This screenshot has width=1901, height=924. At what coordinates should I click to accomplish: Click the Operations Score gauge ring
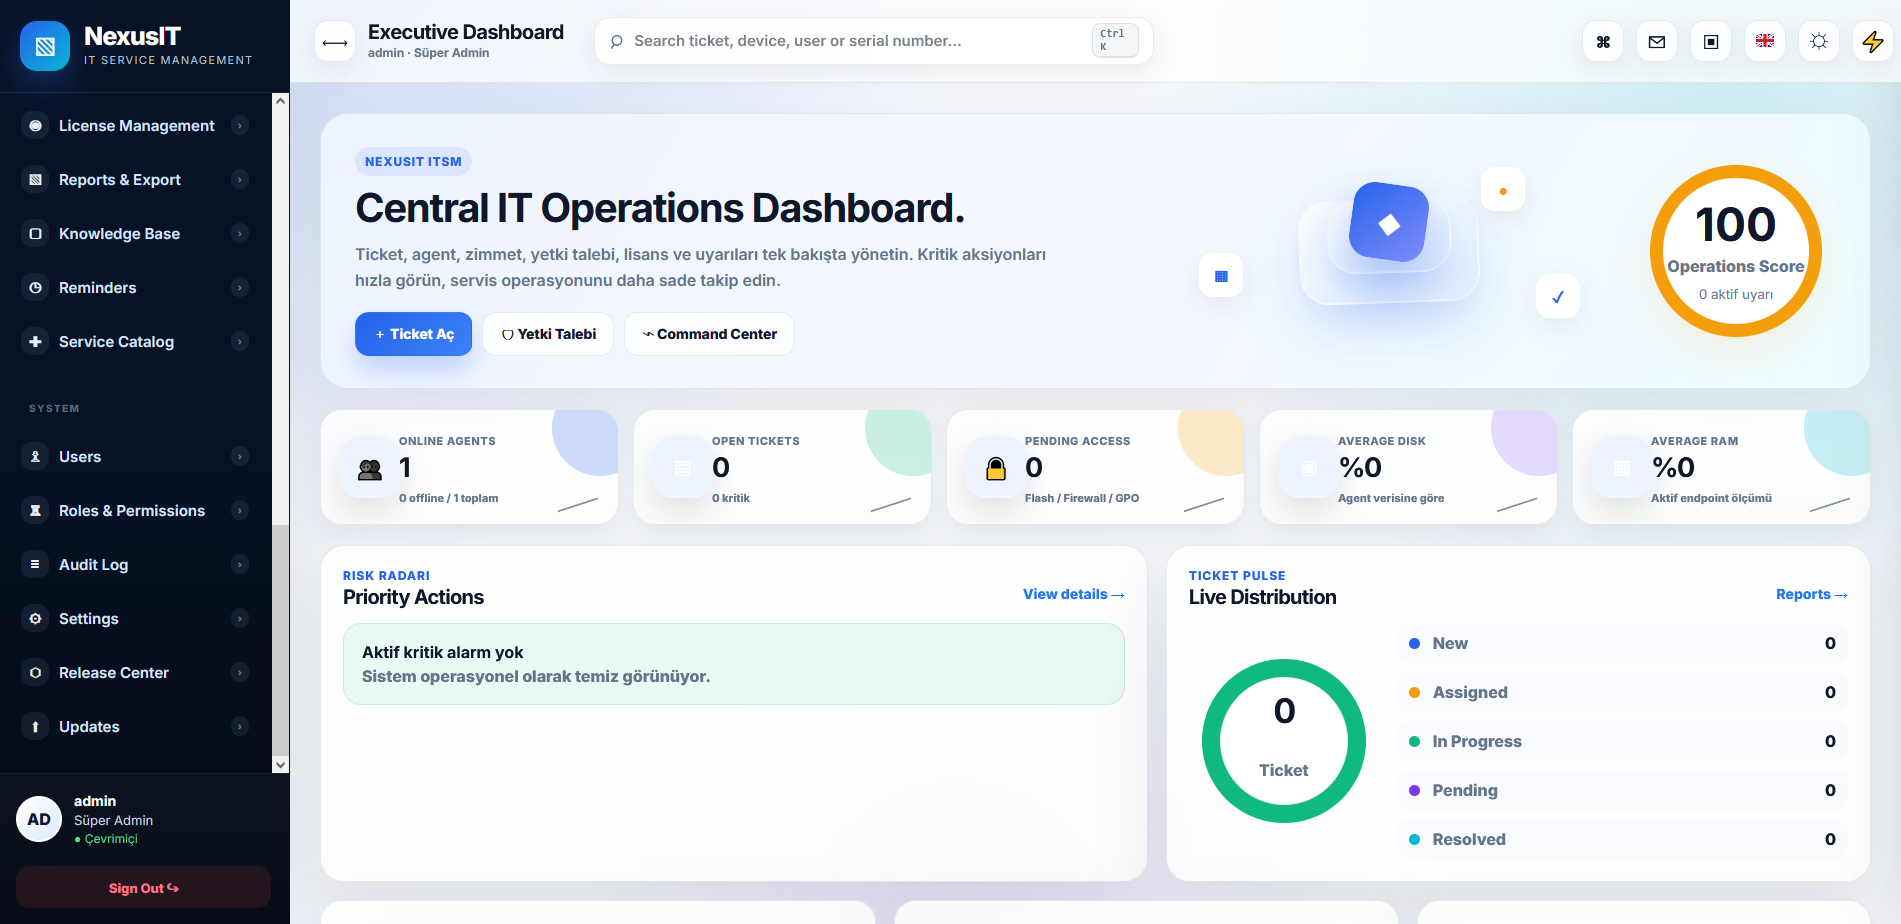click(1736, 251)
